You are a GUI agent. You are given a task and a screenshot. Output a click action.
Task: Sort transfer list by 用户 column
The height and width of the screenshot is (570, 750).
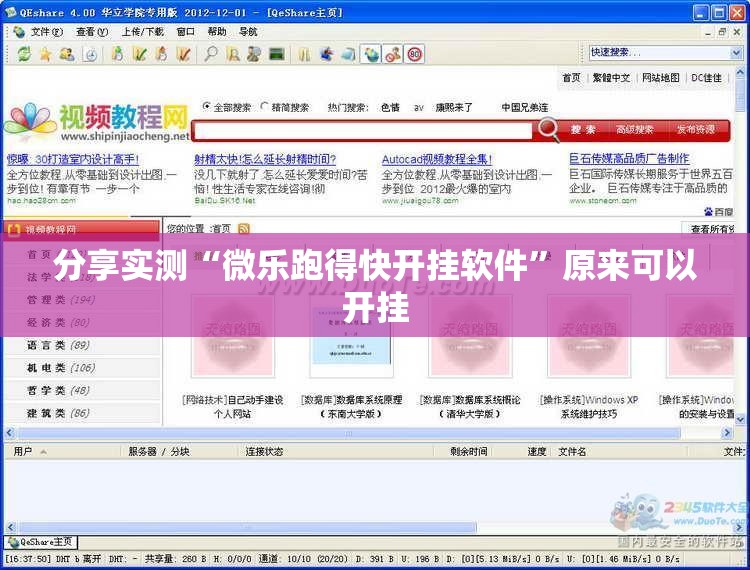tap(23, 451)
